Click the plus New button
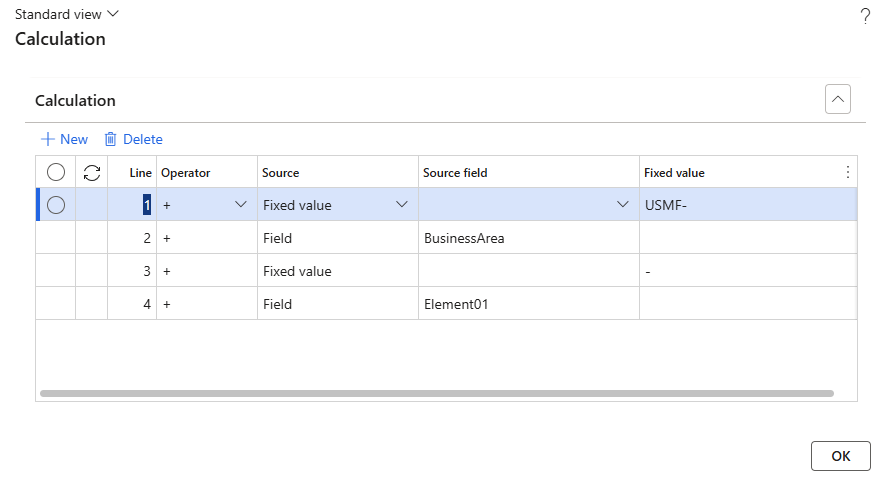Image resolution: width=892 pixels, height=479 pixels. 64,139
